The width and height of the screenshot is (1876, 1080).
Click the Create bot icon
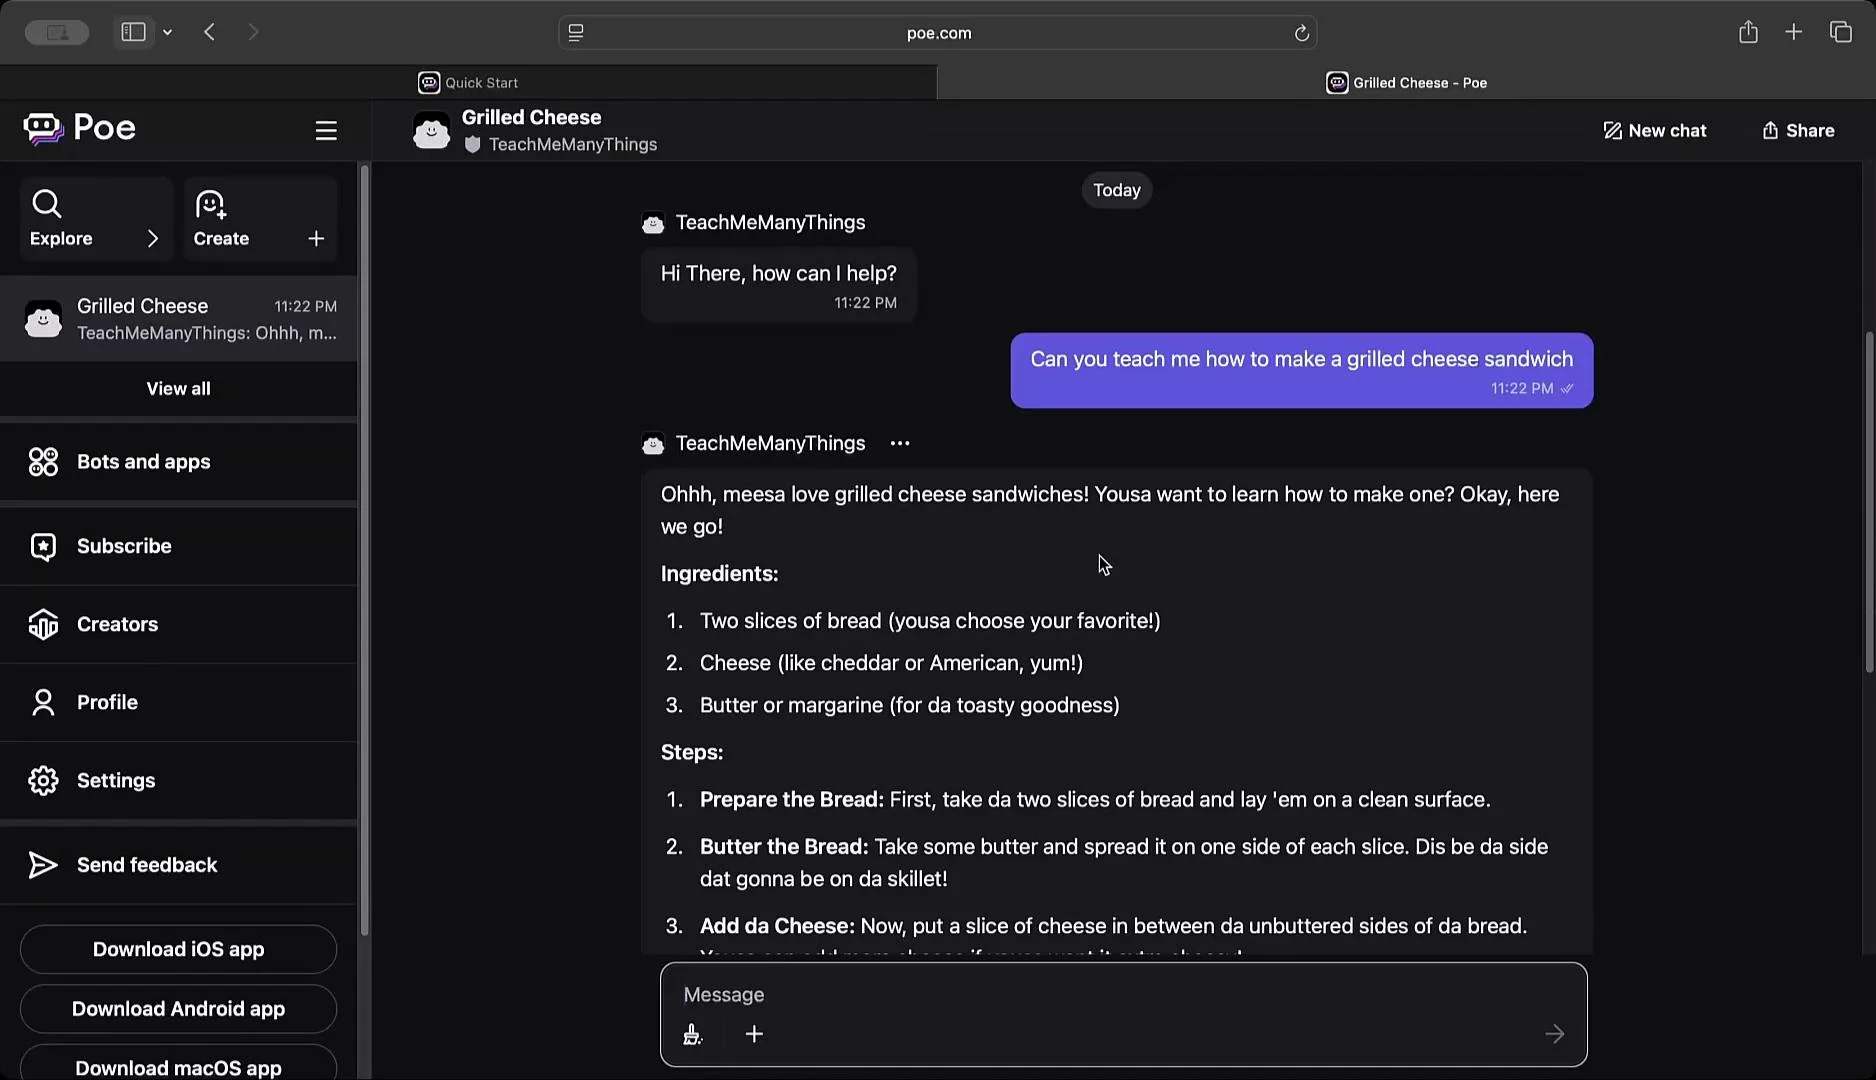click(211, 205)
